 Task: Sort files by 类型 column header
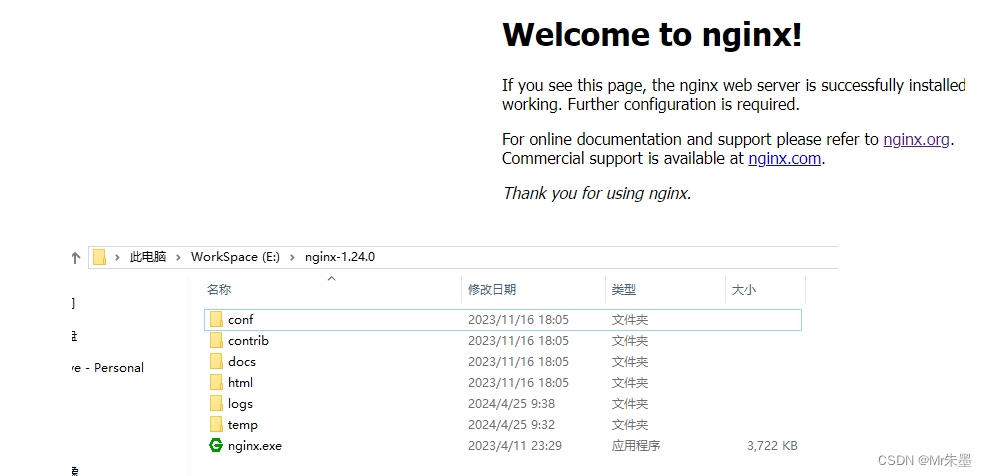point(624,290)
